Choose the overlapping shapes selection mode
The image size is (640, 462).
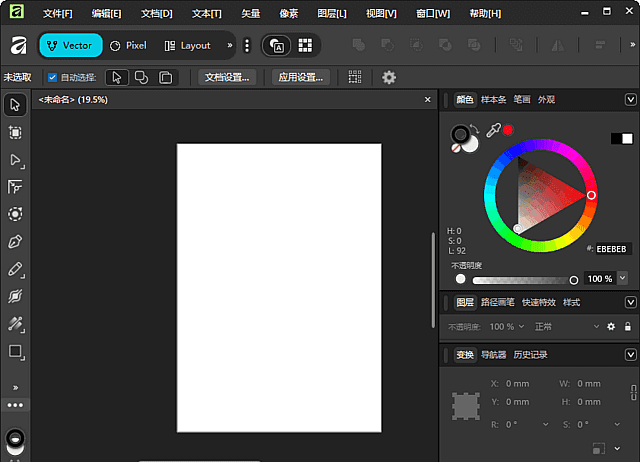141,78
